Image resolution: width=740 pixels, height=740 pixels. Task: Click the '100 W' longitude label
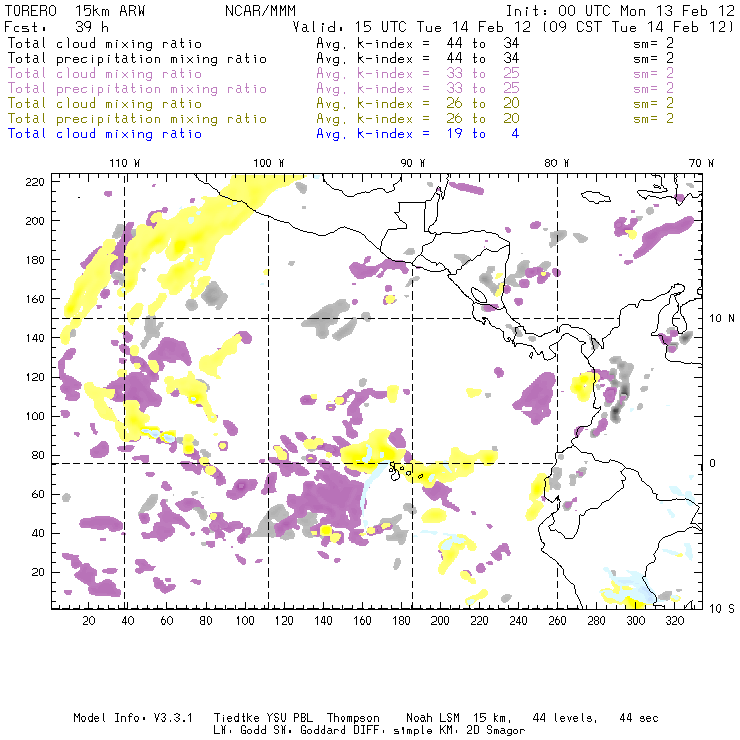click(x=269, y=163)
